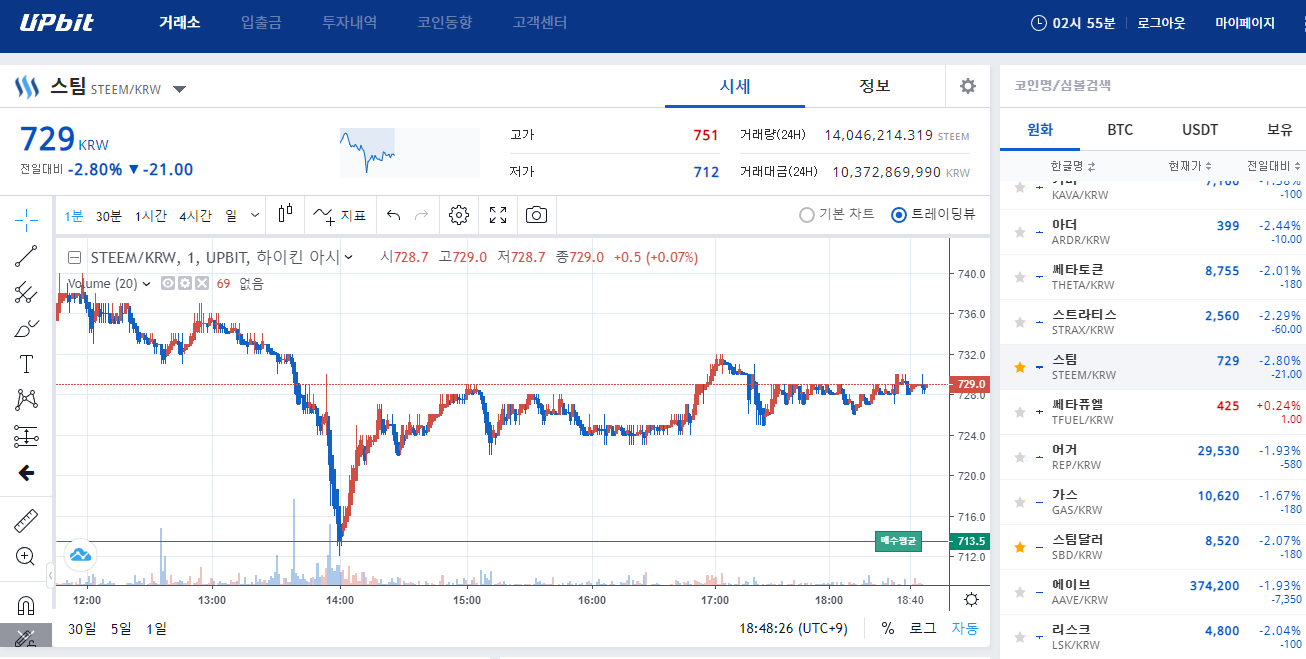The image size is (1306, 659).
Task: Select the pitchfork drawing tool
Action: pyautogui.click(x=27, y=292)
